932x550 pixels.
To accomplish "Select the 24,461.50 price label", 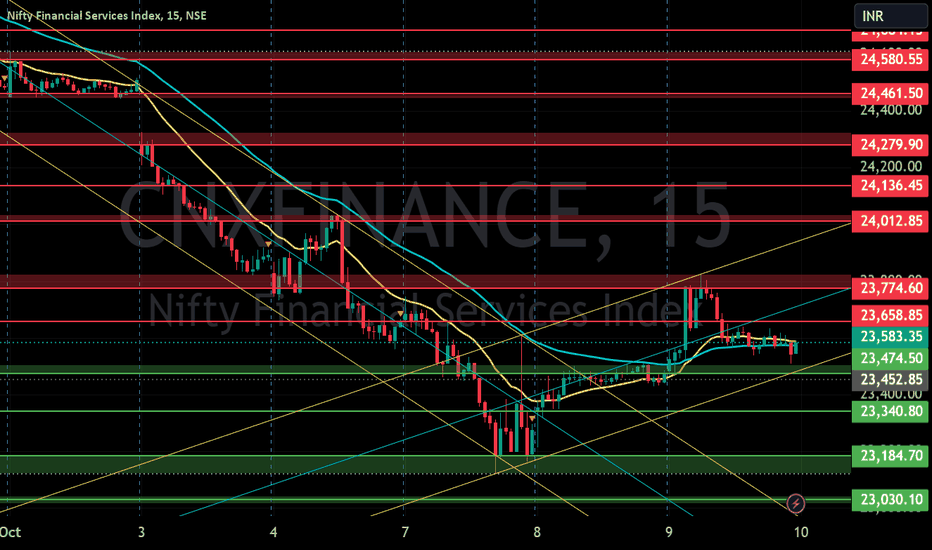I will (890, 93).
